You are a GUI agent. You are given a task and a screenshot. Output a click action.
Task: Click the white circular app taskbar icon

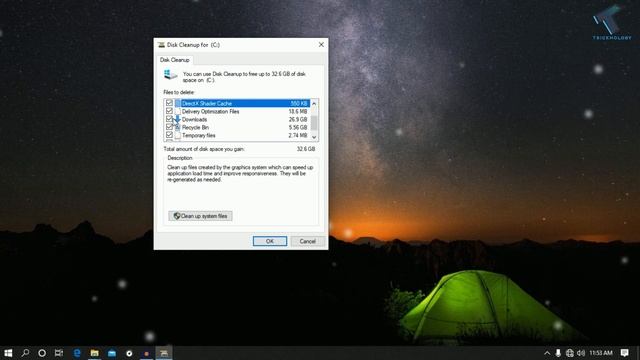129,353
